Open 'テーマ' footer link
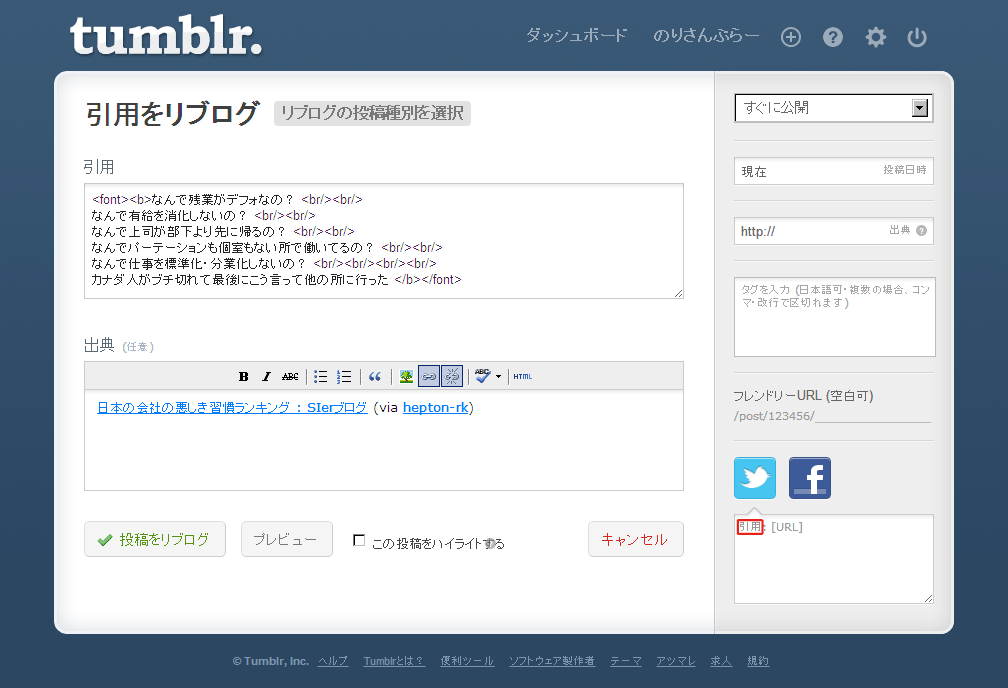 coord(626,661)
